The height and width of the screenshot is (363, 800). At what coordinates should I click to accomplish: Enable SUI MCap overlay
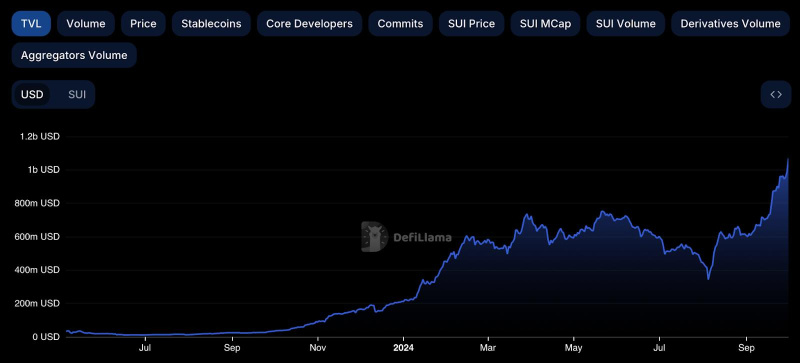(545, 23)
